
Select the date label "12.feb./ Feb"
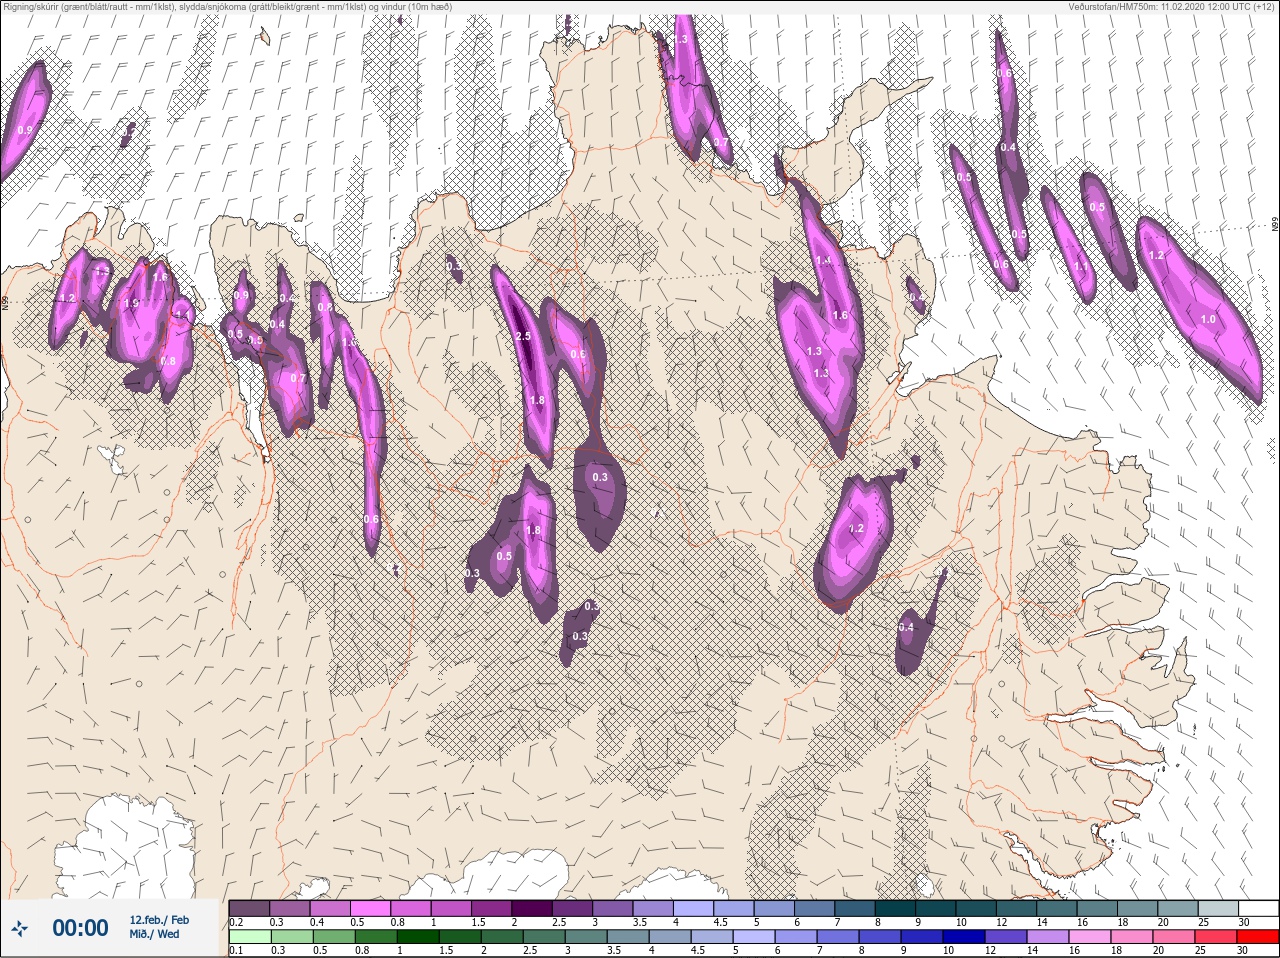click(159, 919)
